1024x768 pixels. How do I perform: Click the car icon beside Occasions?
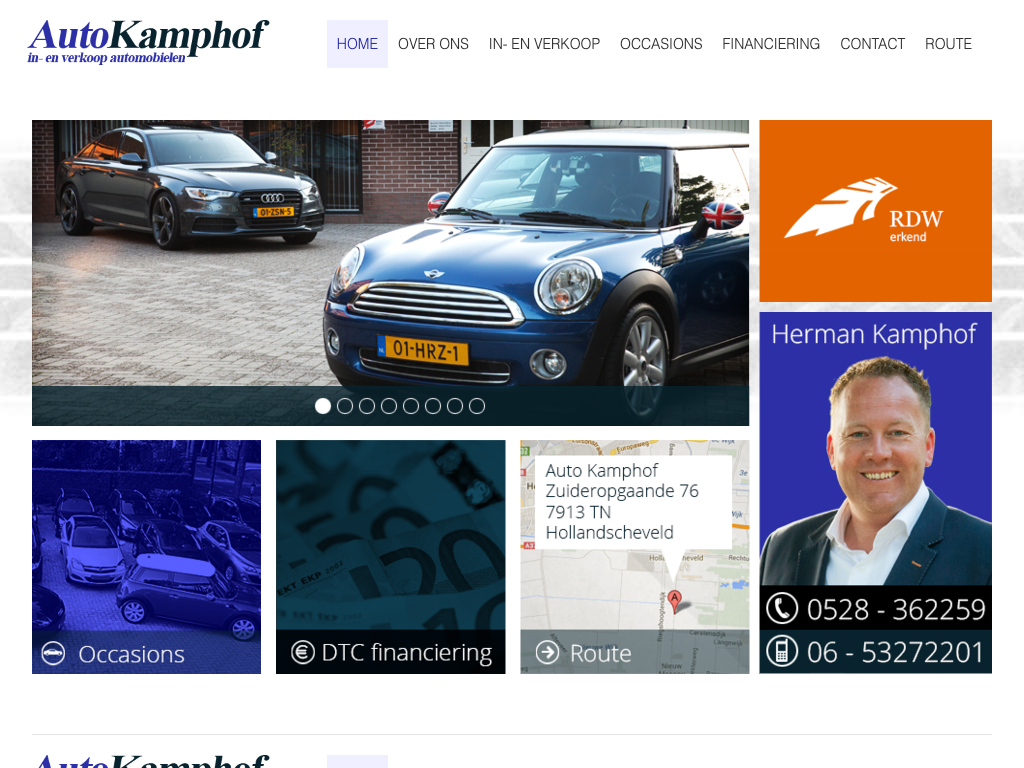click(53, 653)
